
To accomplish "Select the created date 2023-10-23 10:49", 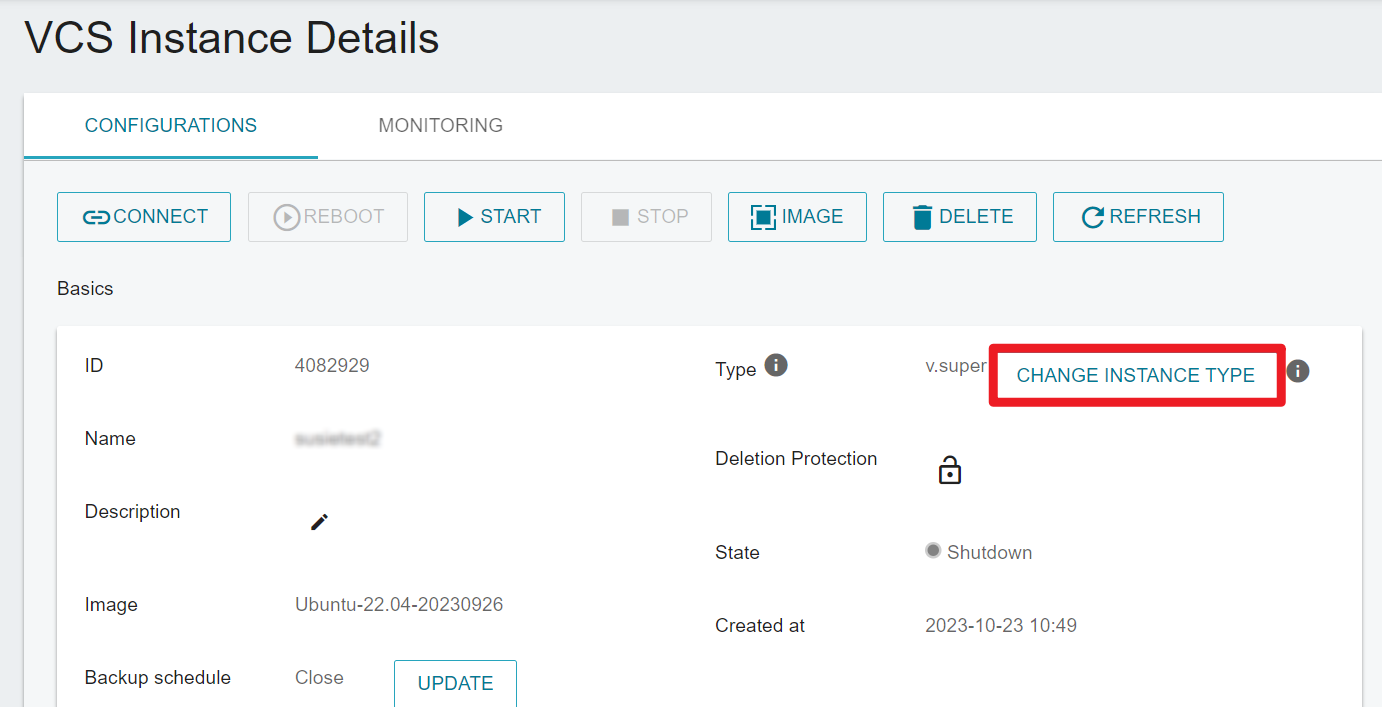I will [1001, 626].
